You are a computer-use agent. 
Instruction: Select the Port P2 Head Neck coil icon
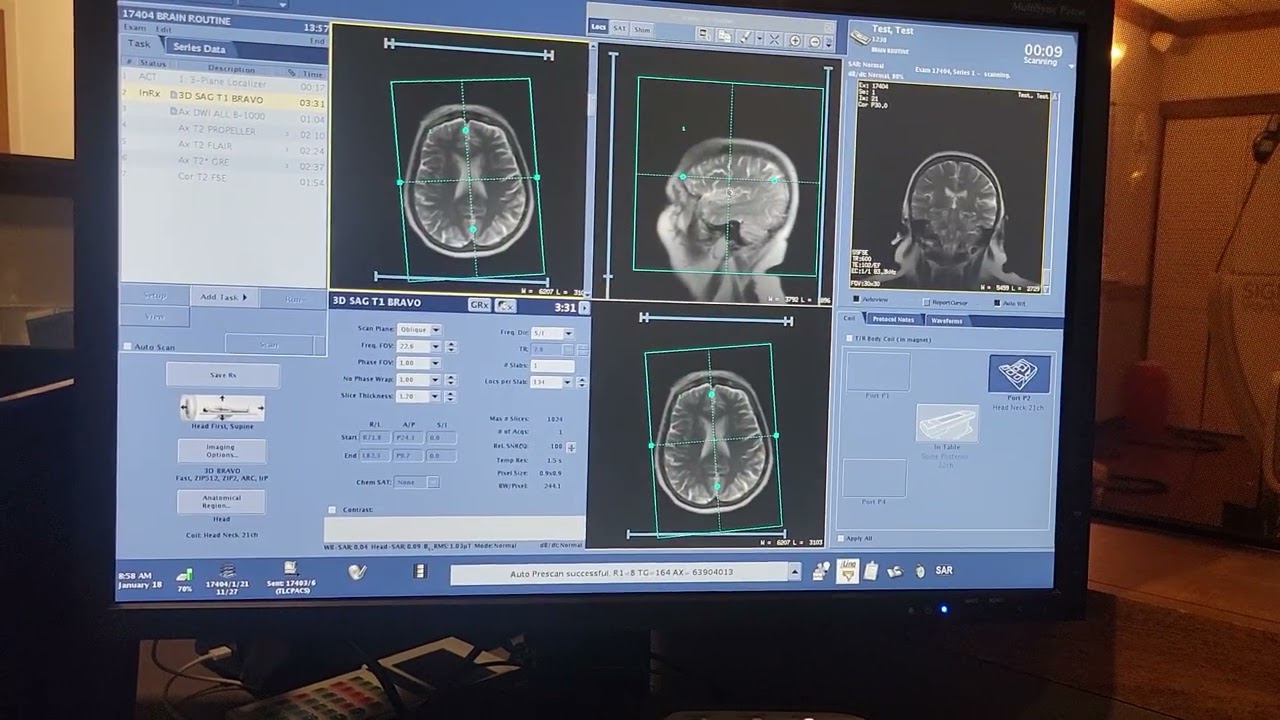[1020, 373]
